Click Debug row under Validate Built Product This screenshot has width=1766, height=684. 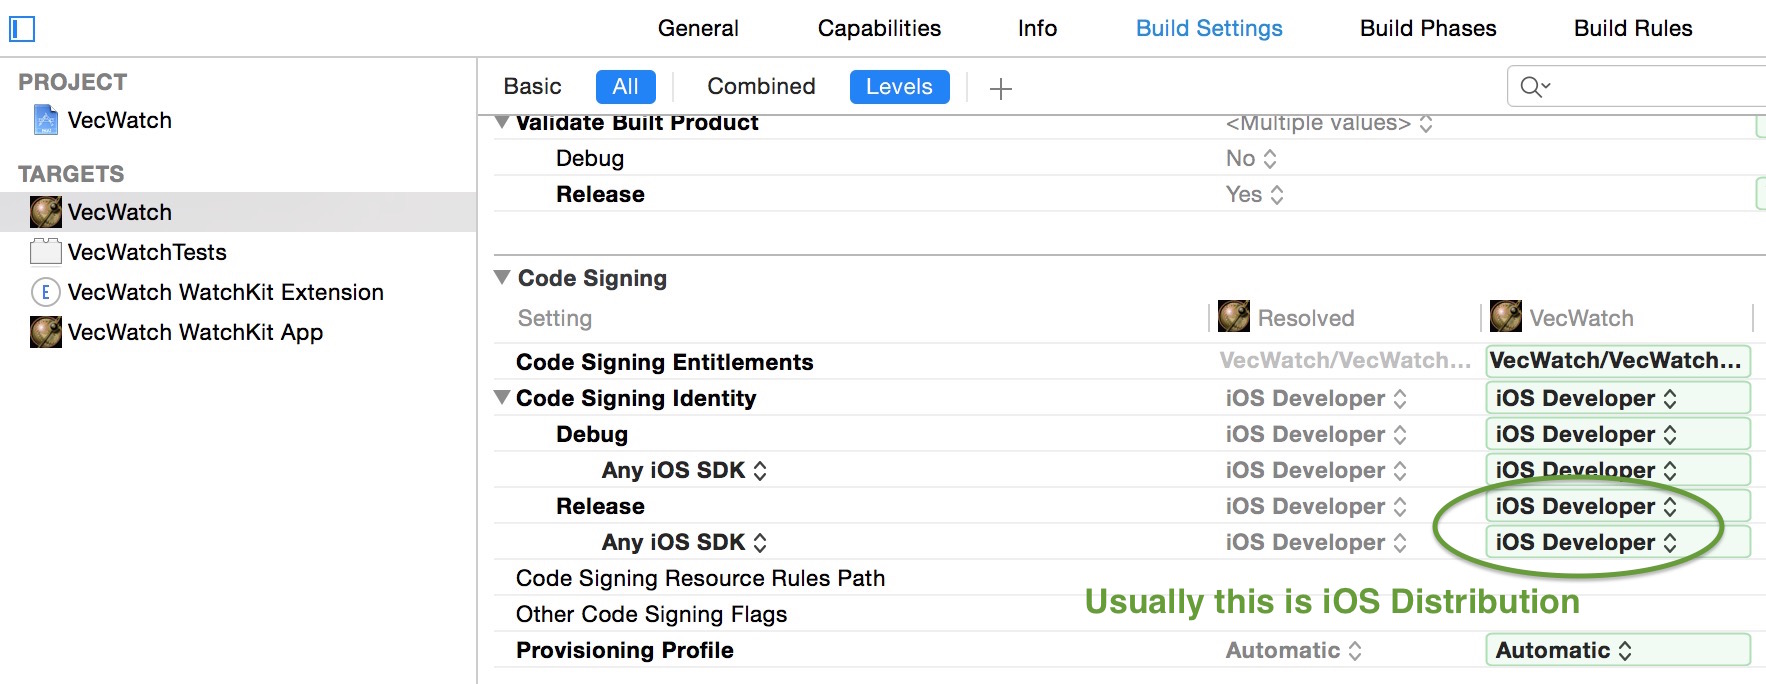590,158
